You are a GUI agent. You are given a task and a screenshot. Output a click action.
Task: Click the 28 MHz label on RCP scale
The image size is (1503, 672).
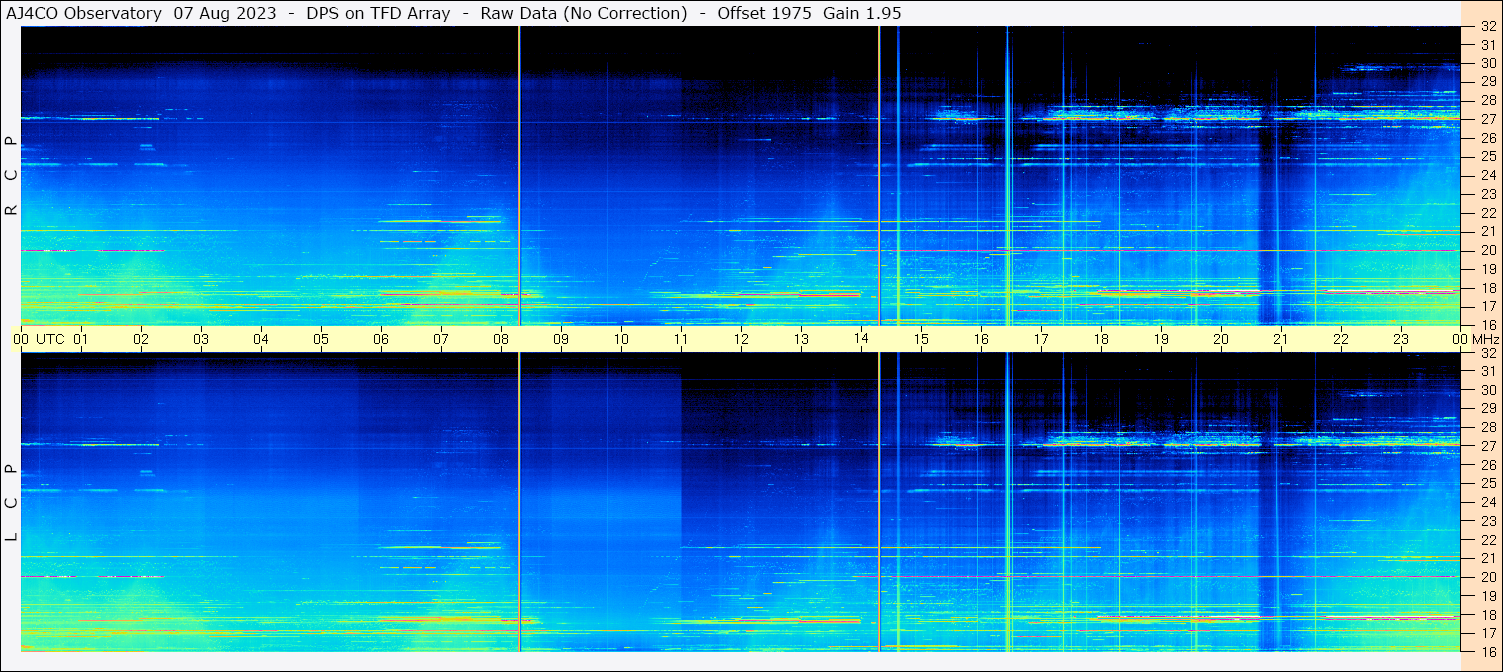pos(1488,100)
